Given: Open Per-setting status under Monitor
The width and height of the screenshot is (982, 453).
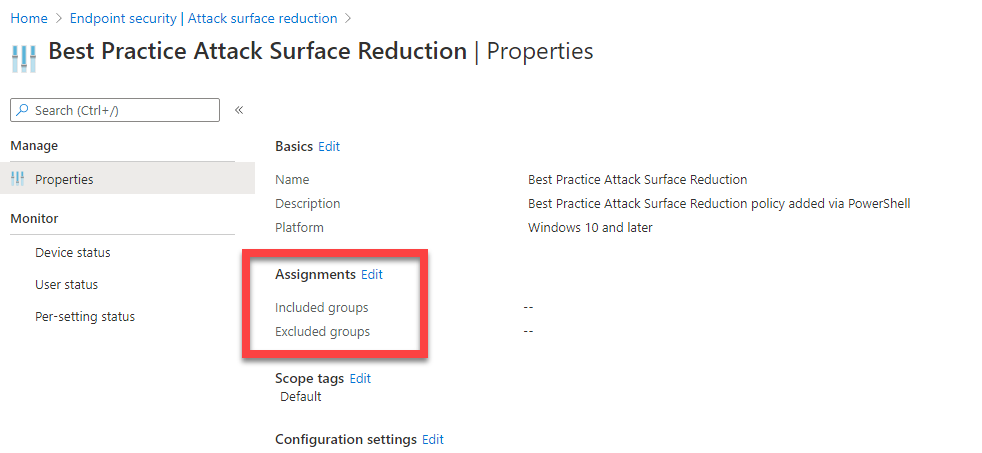Looking at the screenshot, I should point(84,317).
